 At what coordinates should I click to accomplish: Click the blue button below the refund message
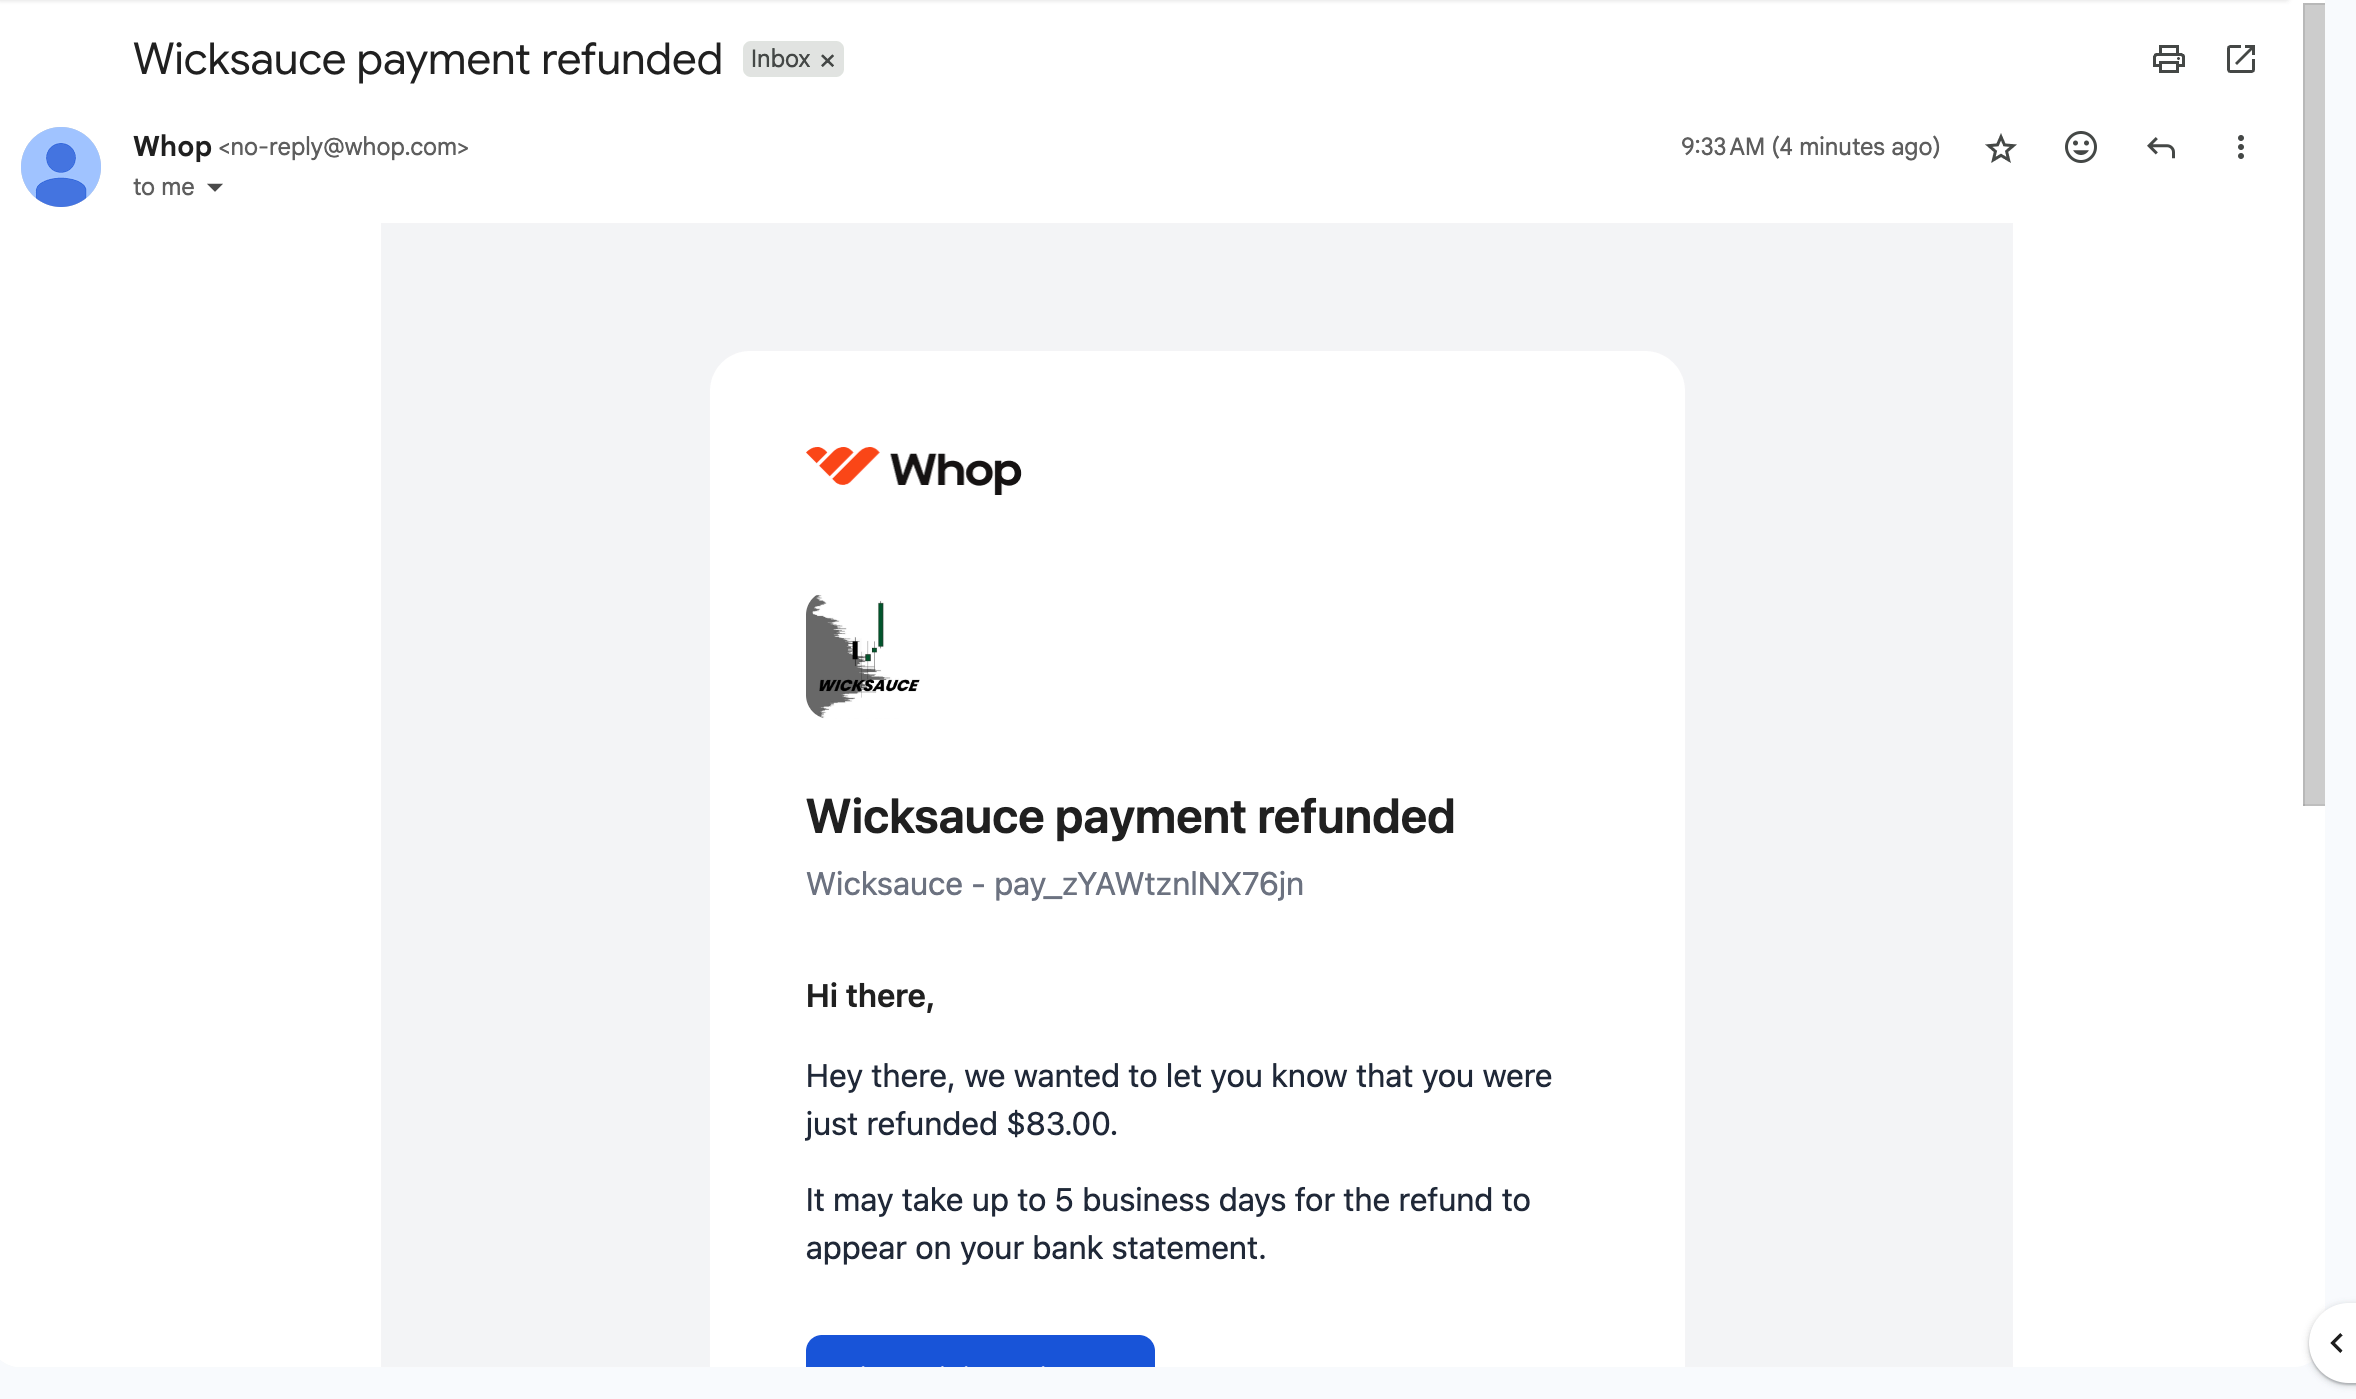tap(980, 1351)
